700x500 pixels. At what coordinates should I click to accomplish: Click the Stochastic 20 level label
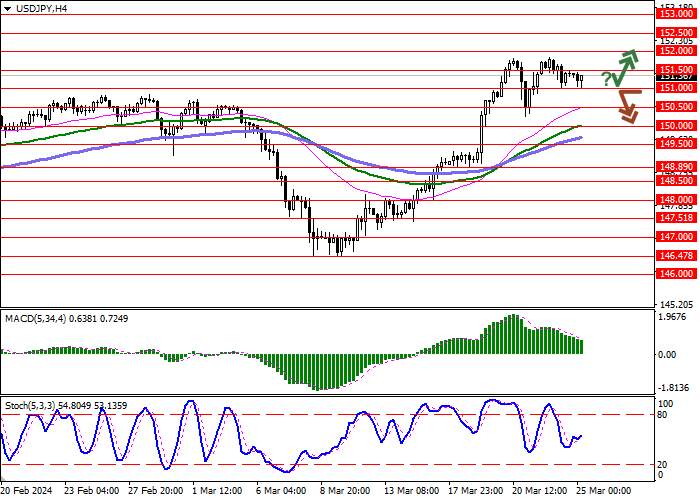(662, 465)
